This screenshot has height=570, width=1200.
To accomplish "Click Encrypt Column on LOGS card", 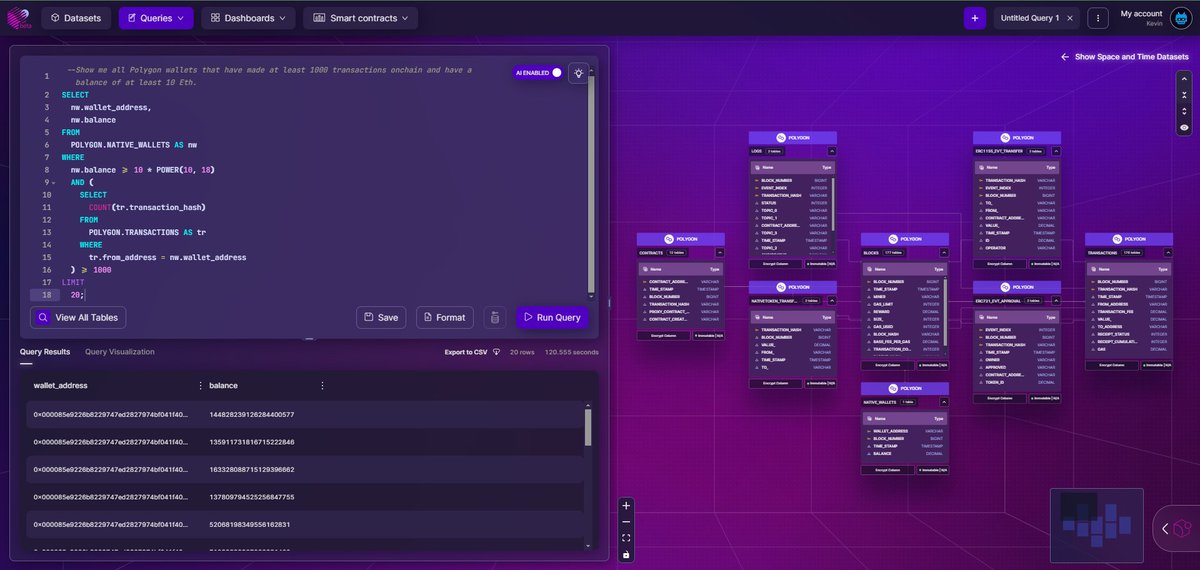I will [x=777, y=263].
